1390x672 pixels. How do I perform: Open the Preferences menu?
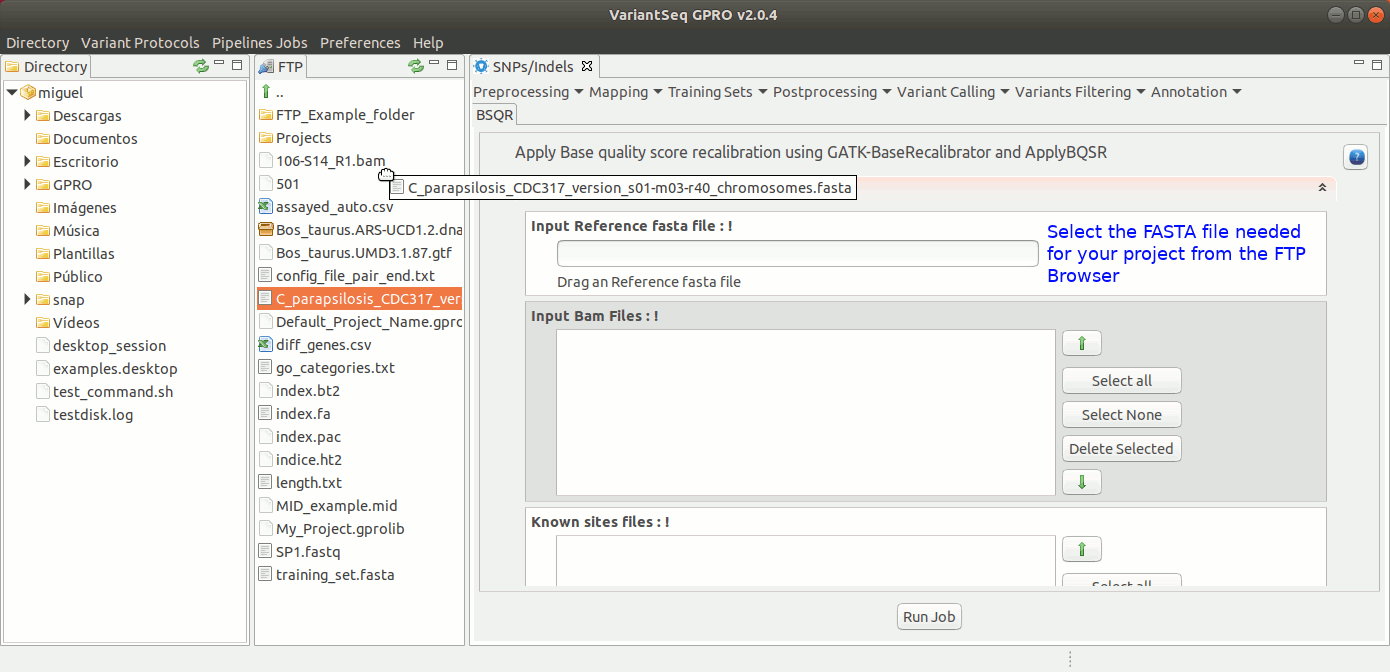tap(360, 43)
